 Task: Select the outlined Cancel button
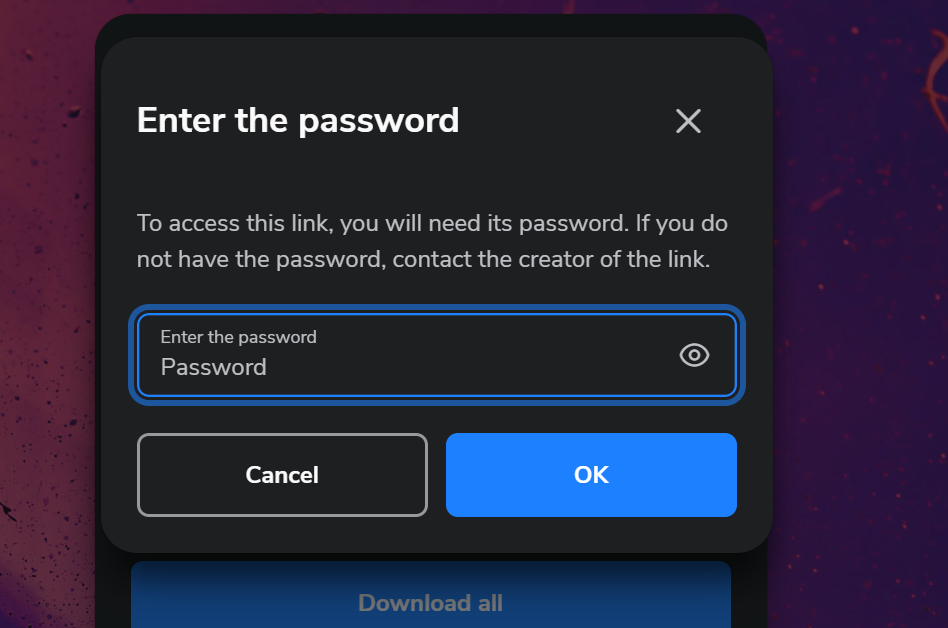pos(282,474)
